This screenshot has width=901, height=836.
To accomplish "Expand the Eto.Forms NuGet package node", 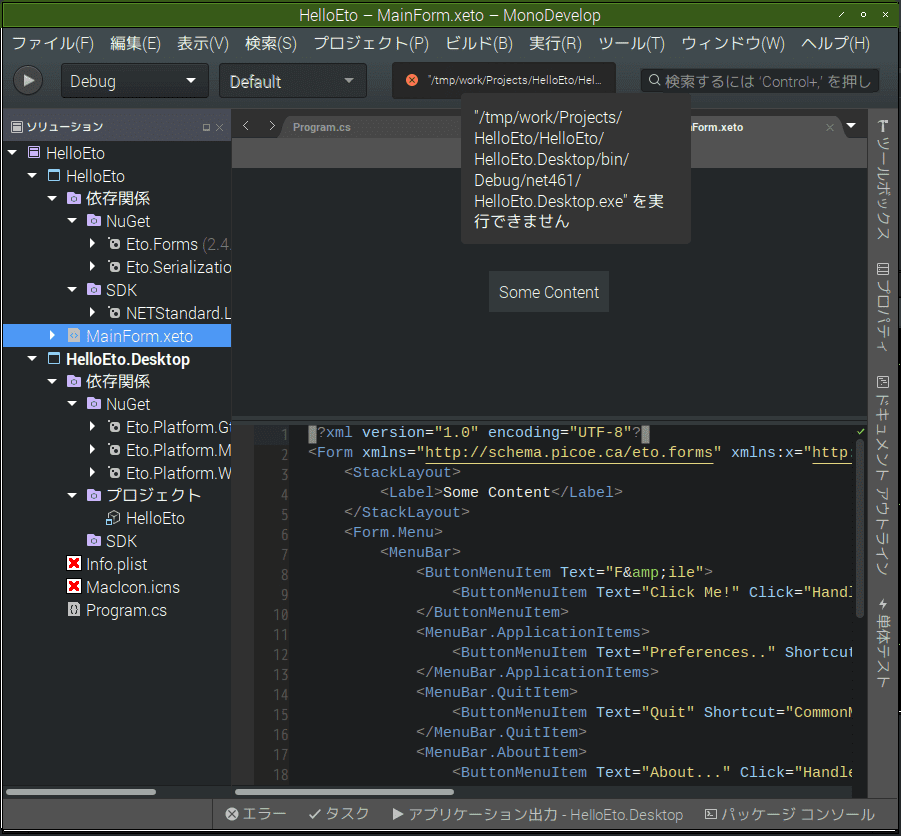I will point(92,244).
